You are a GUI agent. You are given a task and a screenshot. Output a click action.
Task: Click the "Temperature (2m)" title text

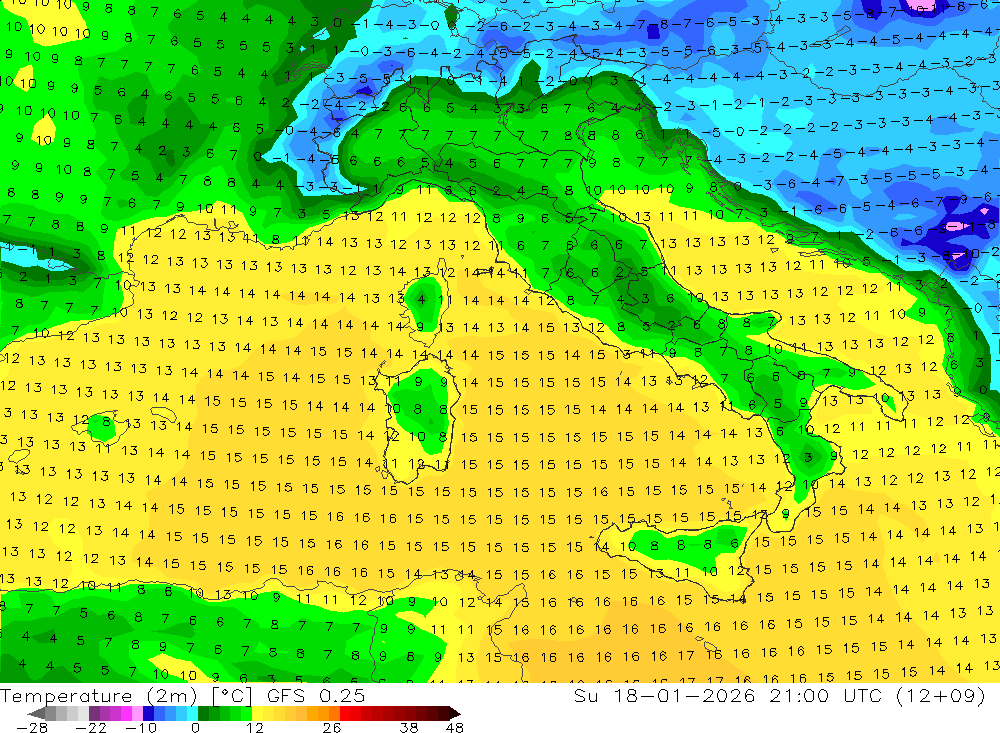[x=98, y=695]
